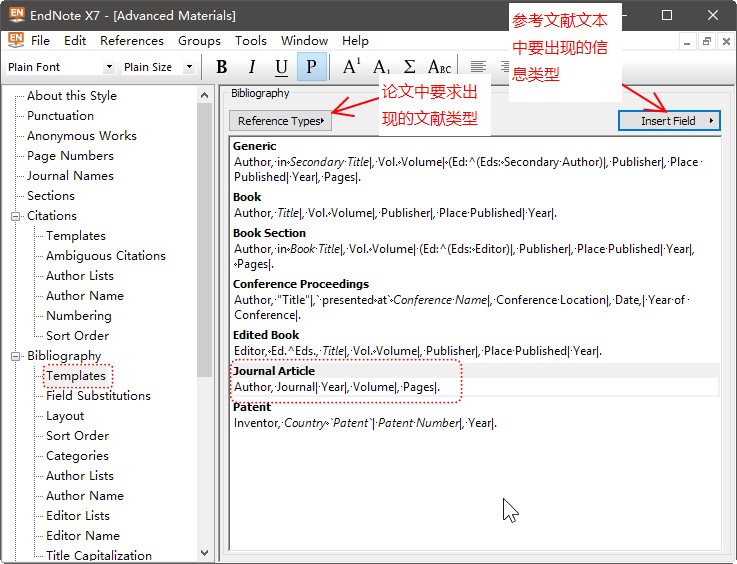
Task: Click the Generic template heading
Action: [254, 146]
